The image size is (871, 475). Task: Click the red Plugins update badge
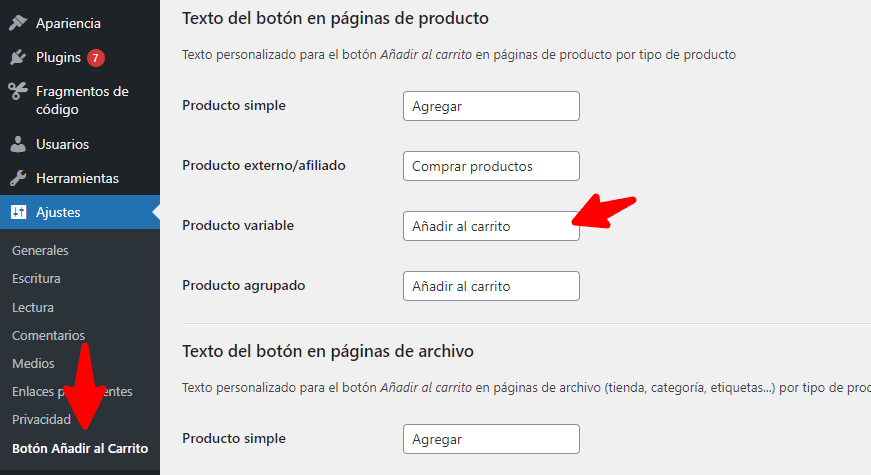click(x=96, y=58)
